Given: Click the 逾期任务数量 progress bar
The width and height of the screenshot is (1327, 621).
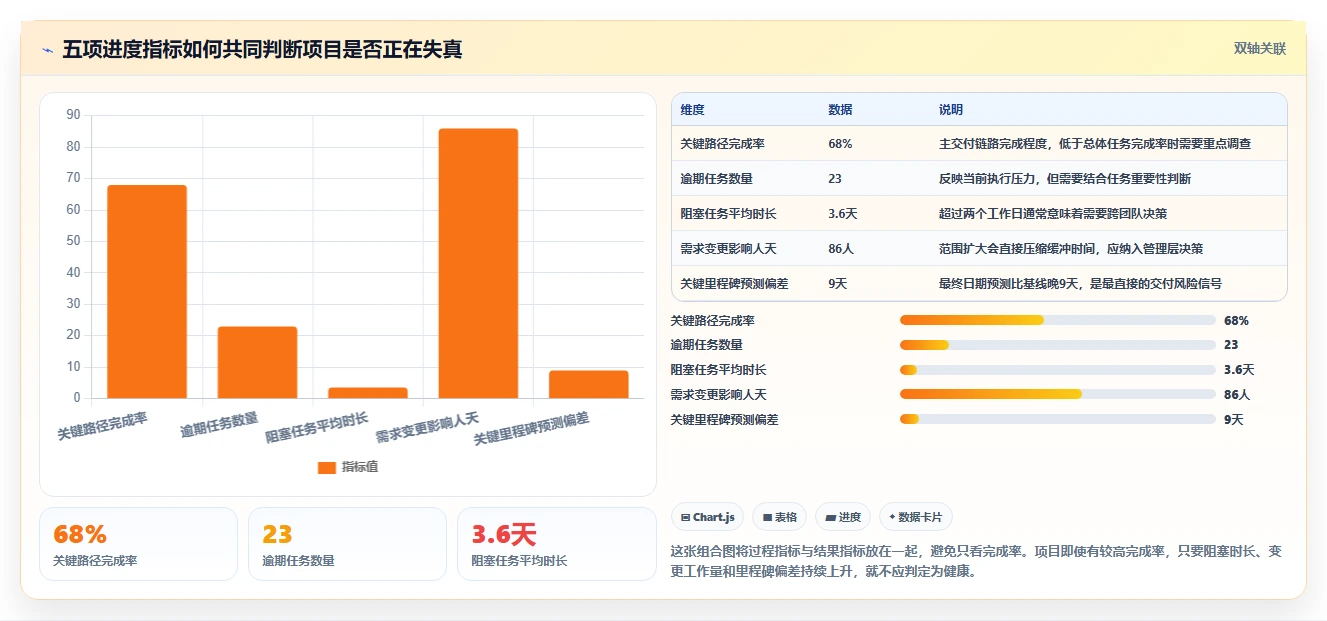Looking at the screenshot, I should 1058,345.
